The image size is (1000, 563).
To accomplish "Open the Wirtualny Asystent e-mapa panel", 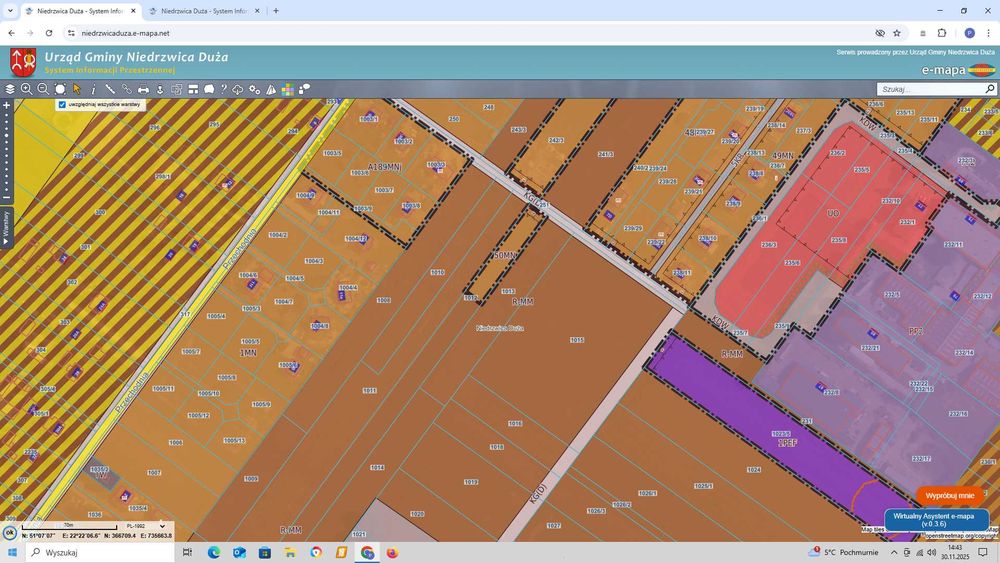I will coord(937,520).
